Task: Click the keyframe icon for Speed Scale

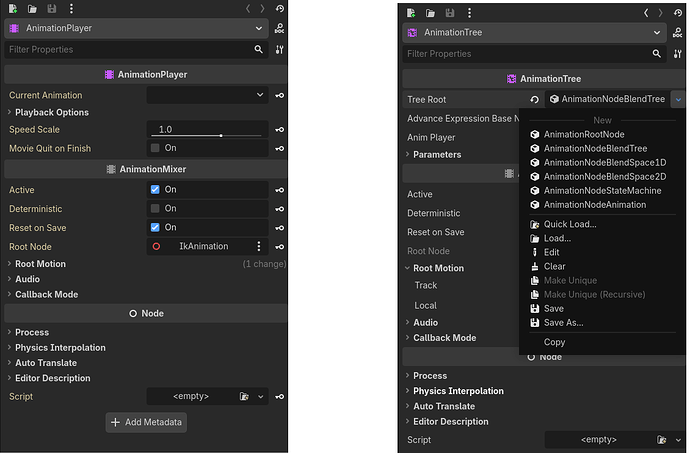Action: click(280, 130)
